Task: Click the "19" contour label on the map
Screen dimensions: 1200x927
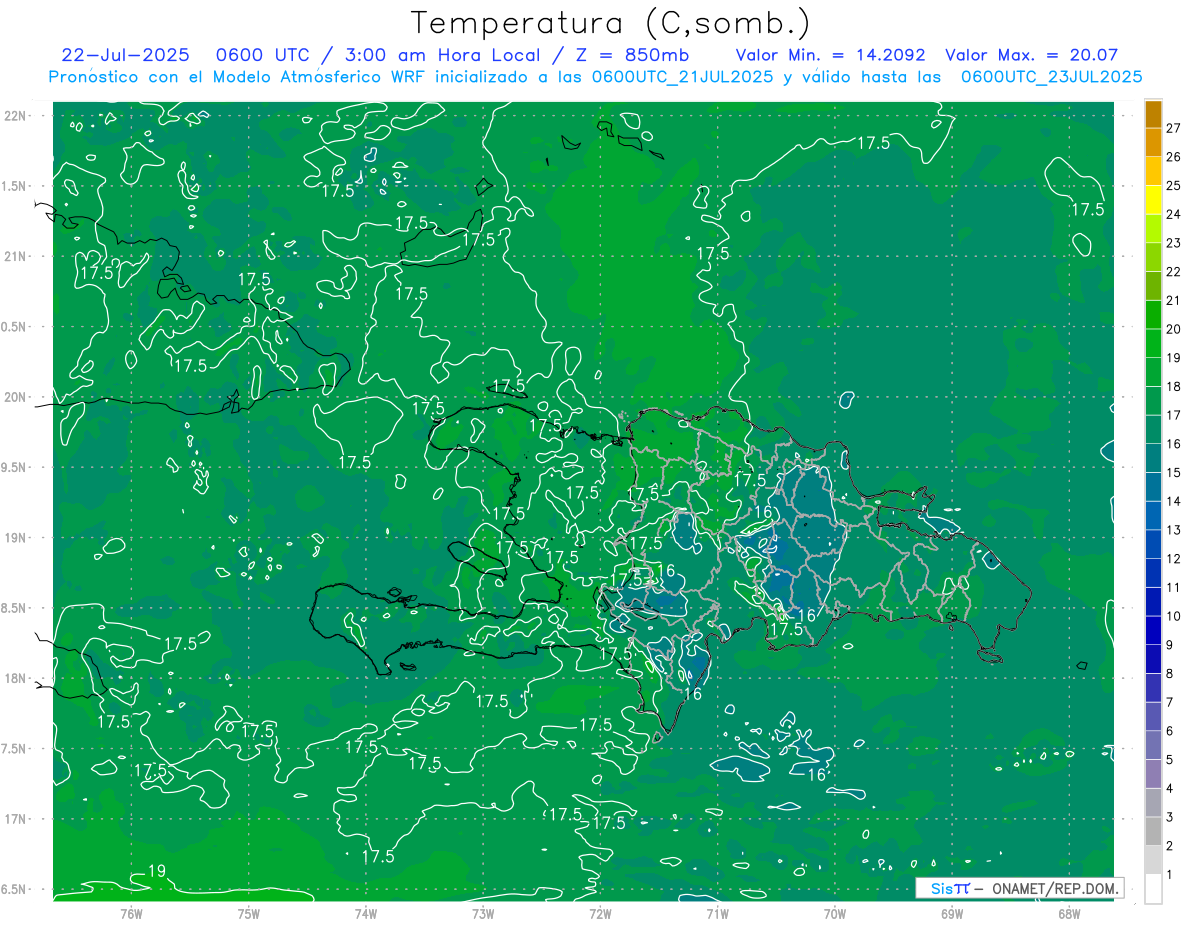Action: (156, 872)
